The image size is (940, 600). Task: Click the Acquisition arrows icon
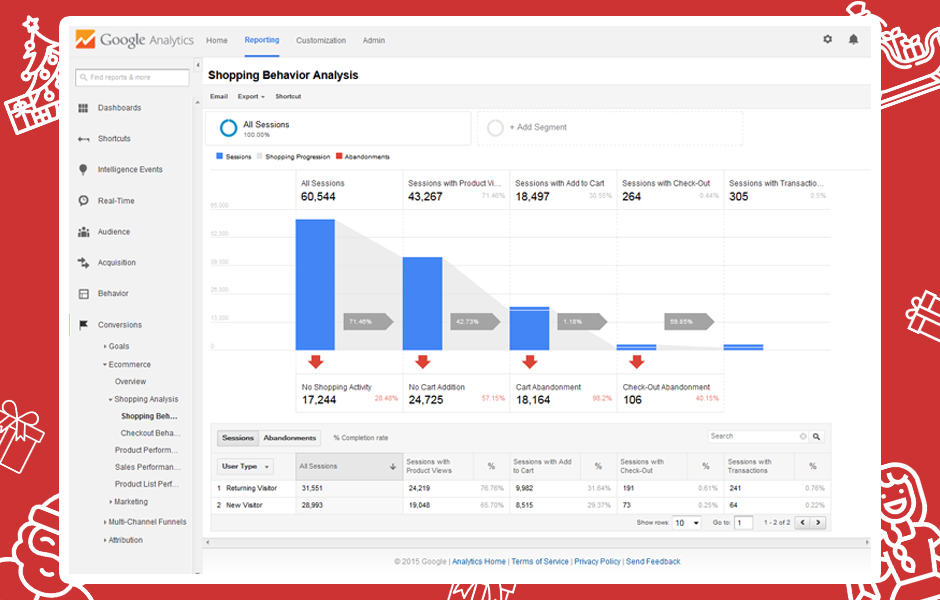coord(83,263)
